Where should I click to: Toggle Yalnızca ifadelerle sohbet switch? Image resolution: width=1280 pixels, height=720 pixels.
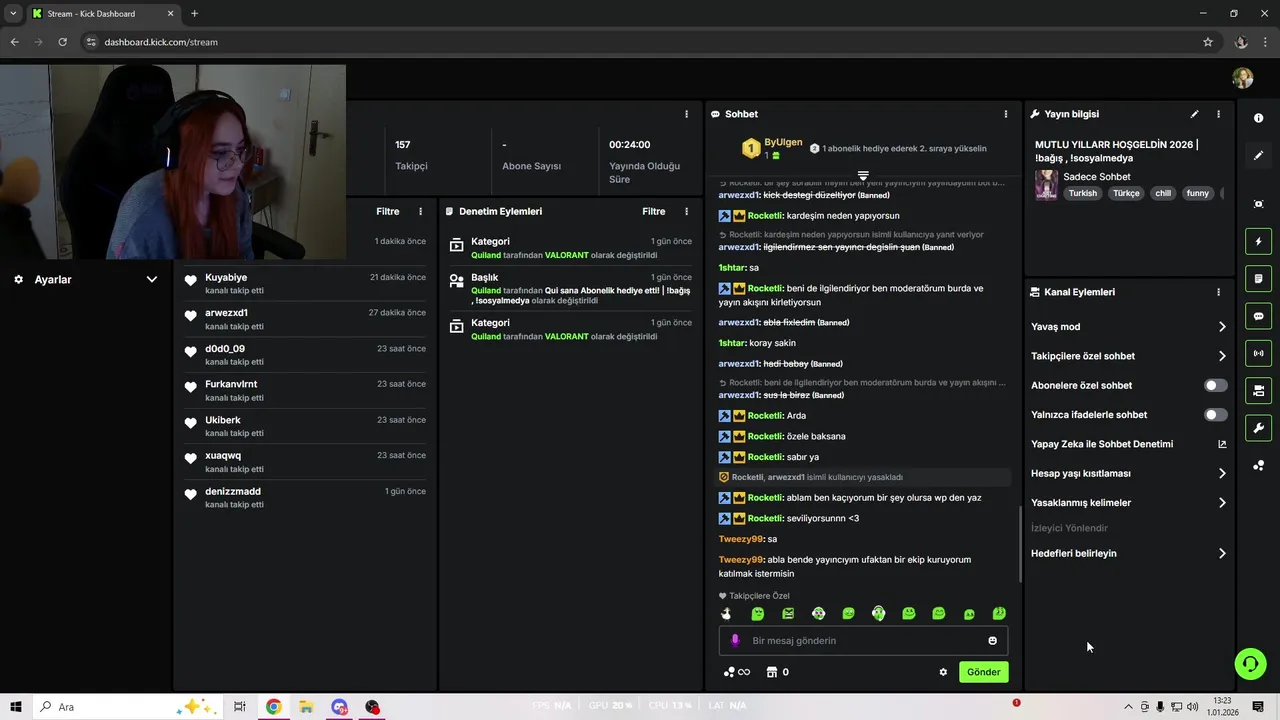pyautogui.click(x=1215, y=415)
